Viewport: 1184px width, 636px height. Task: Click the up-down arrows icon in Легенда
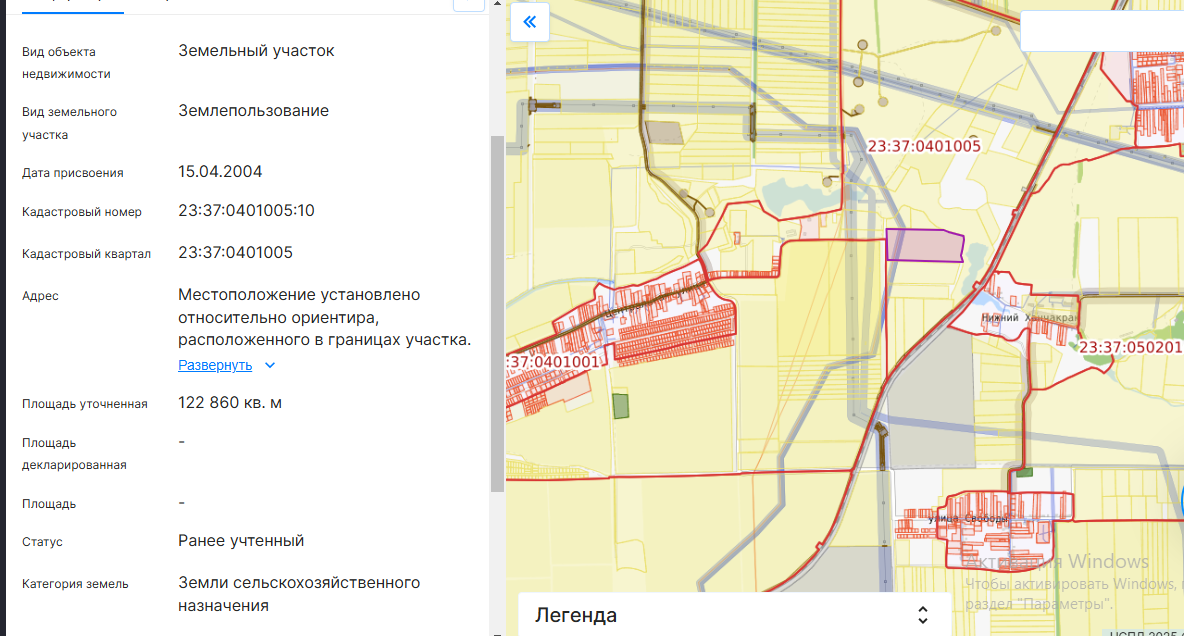[923, 615]
